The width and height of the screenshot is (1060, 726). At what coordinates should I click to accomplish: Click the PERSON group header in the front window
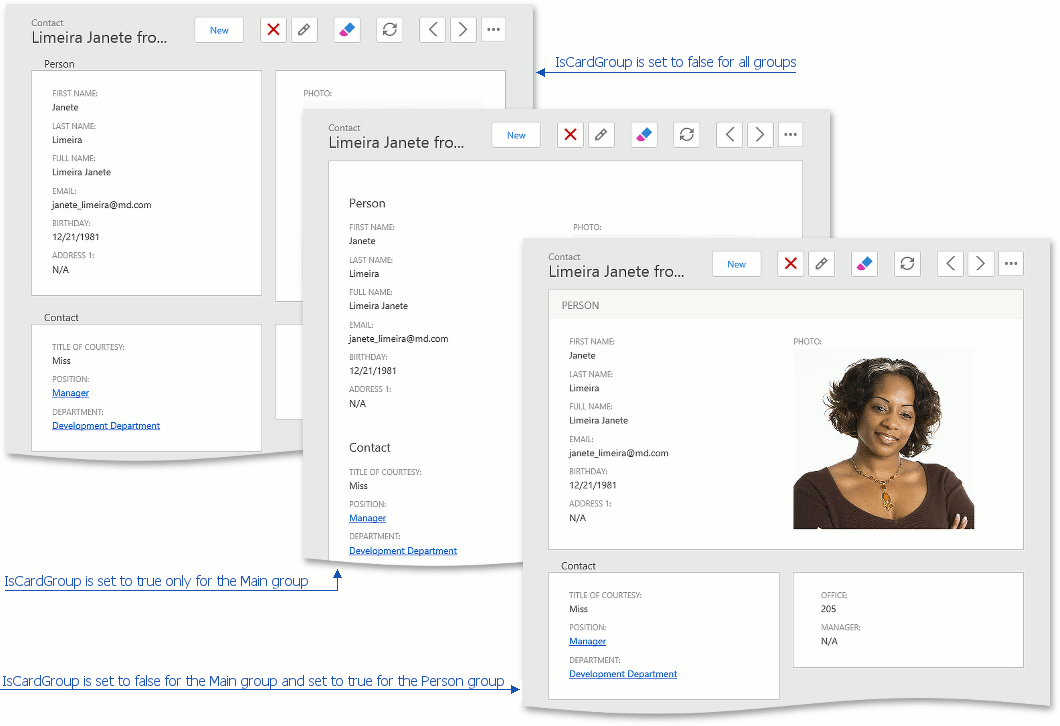pos(786,305)
